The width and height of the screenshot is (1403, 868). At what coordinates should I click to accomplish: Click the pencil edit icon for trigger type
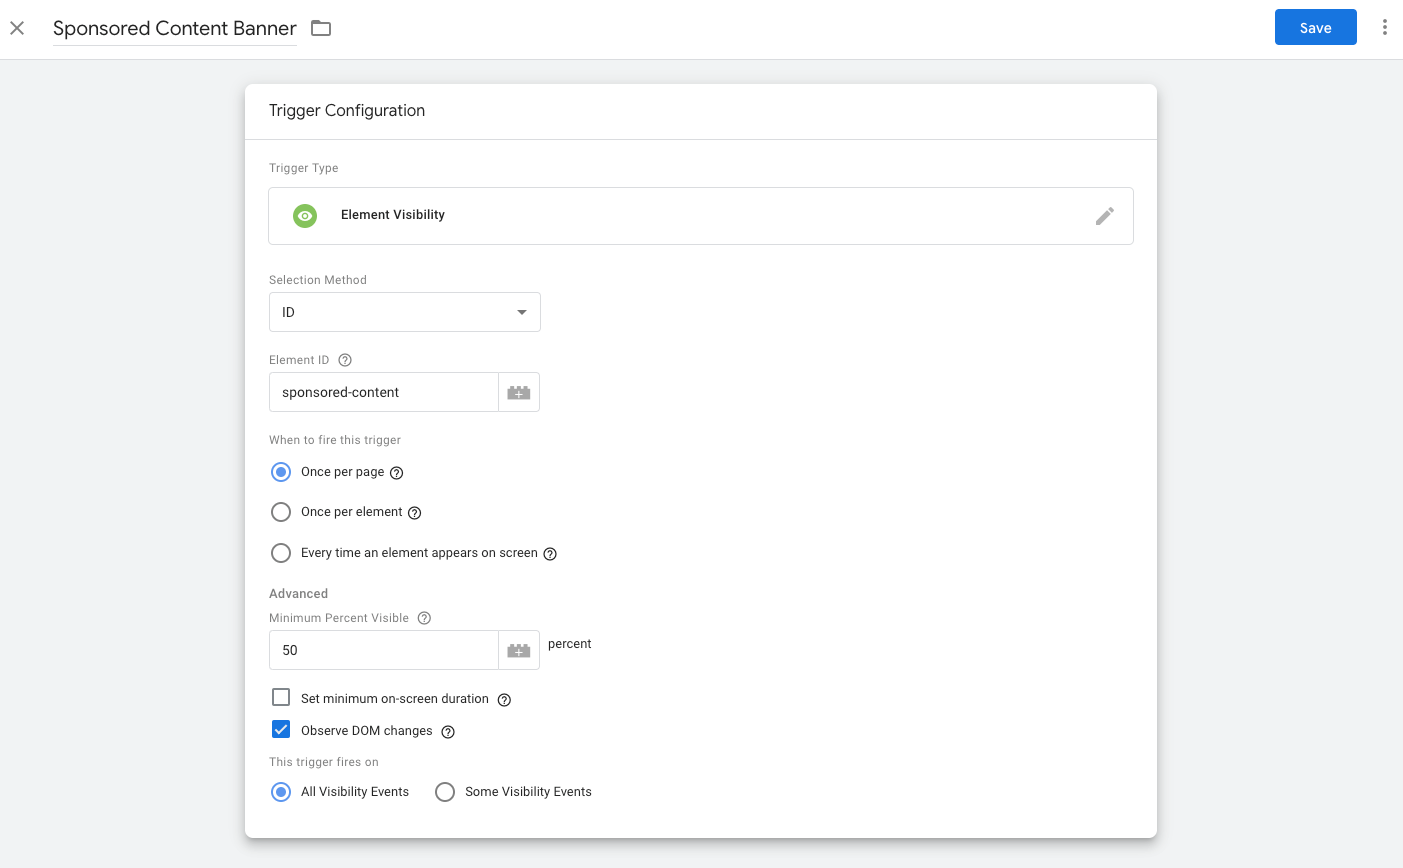click(1104, 216)
